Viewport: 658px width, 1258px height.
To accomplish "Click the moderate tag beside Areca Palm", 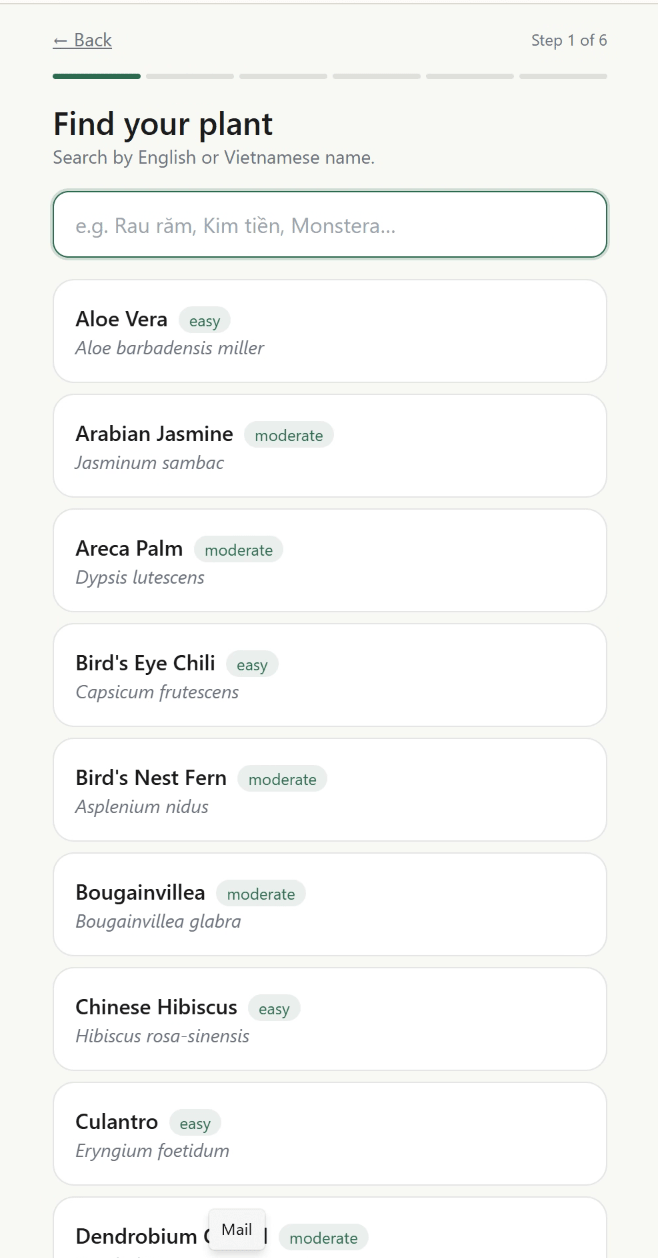I will (x=238, y=550).
